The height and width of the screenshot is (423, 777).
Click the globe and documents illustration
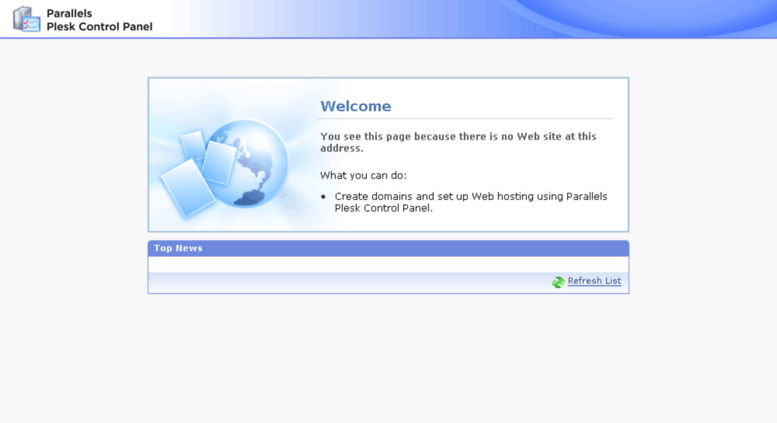click(224, 167)
